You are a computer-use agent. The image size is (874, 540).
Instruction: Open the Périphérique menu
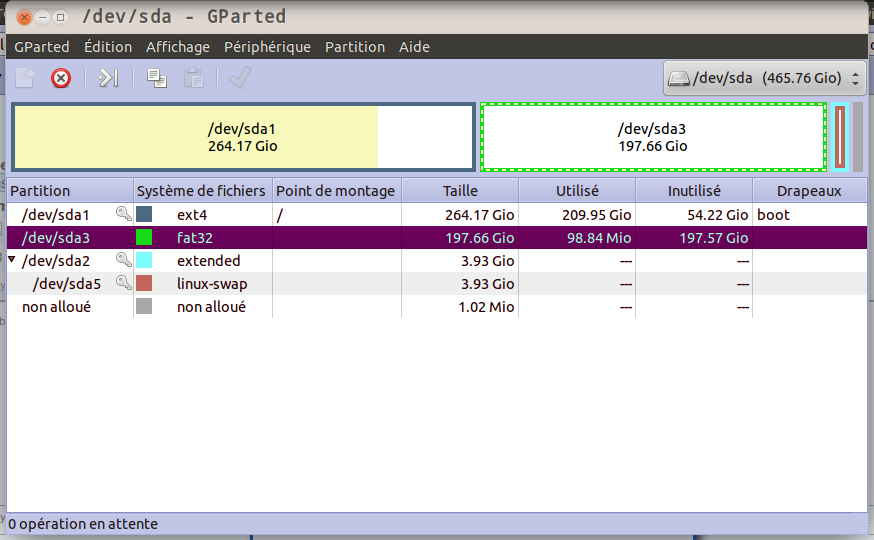268,47
